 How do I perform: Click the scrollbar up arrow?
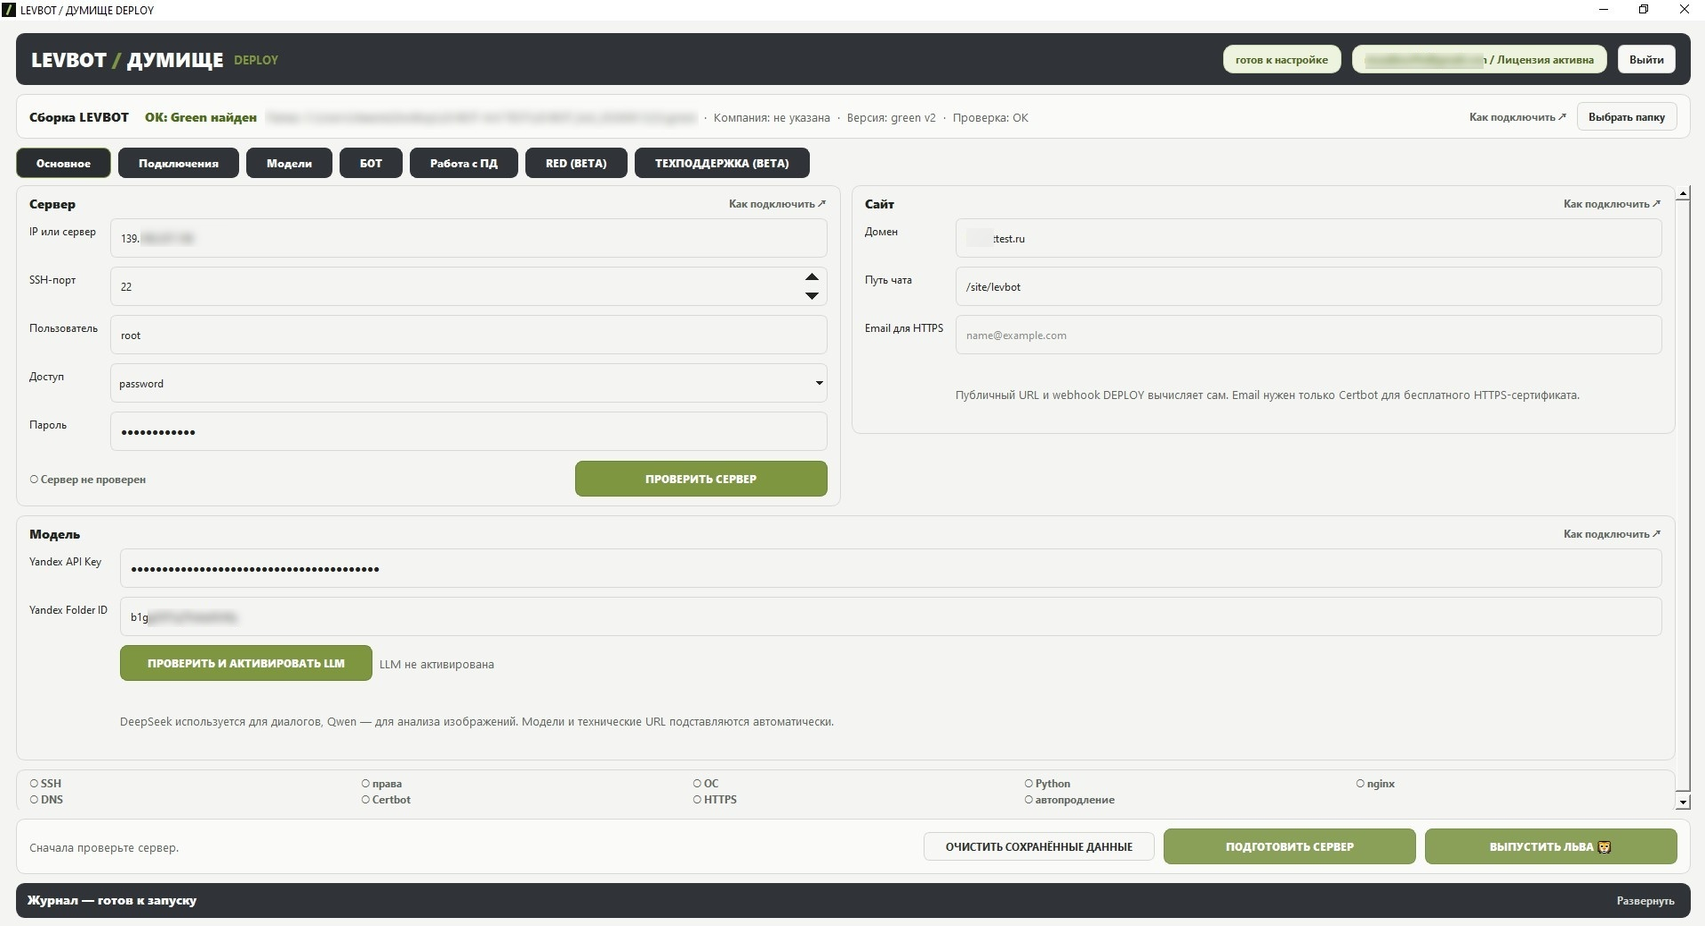tap(1684, 193)
